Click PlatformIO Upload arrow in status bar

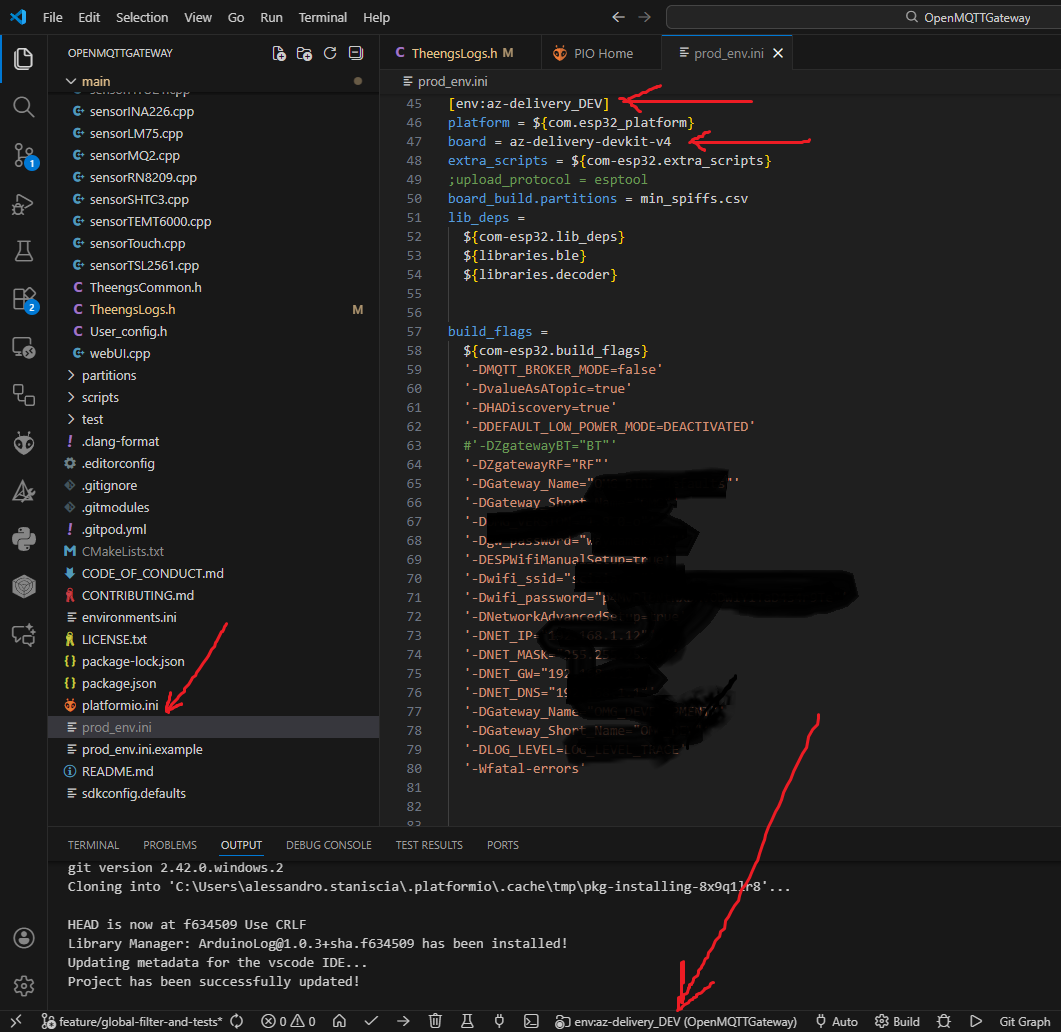[x=403, y=1021]
